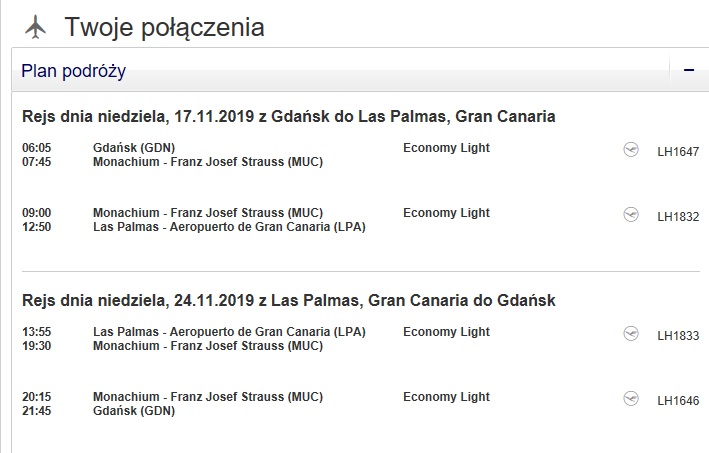Select flight number LH1833
The width and height of the screenshot is (709, 453).
click(x=678, y=336)
